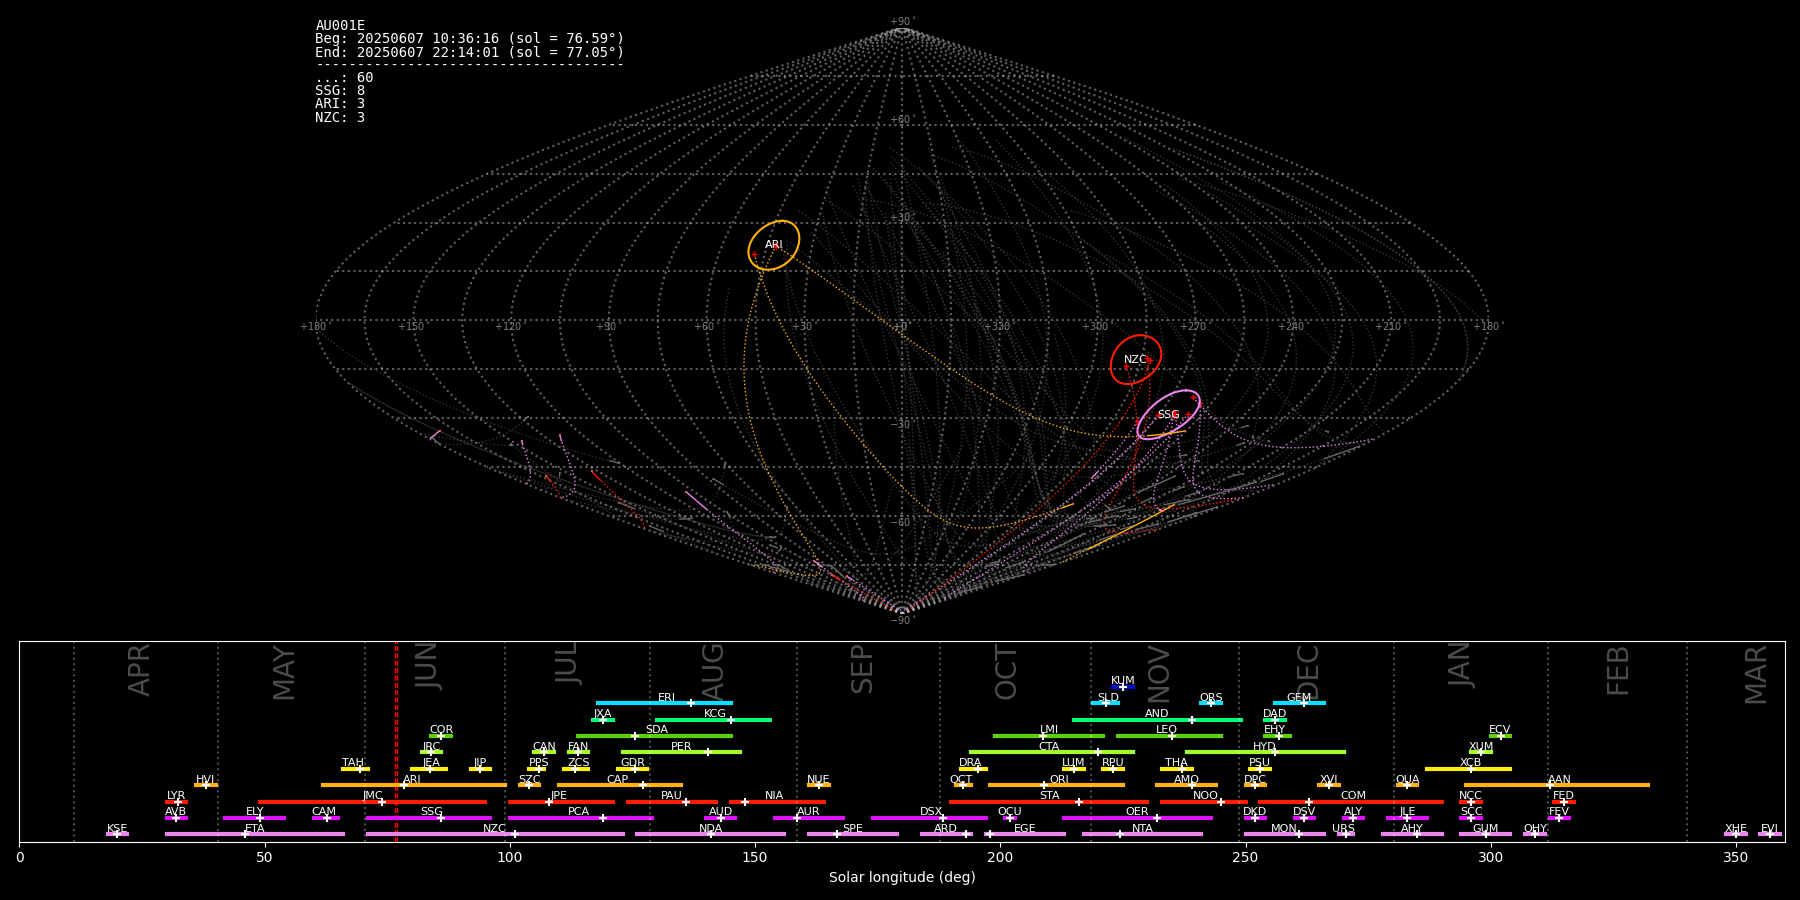Click the AUG month label
This screenshot has width=1800, height=900.
[713, 672]
